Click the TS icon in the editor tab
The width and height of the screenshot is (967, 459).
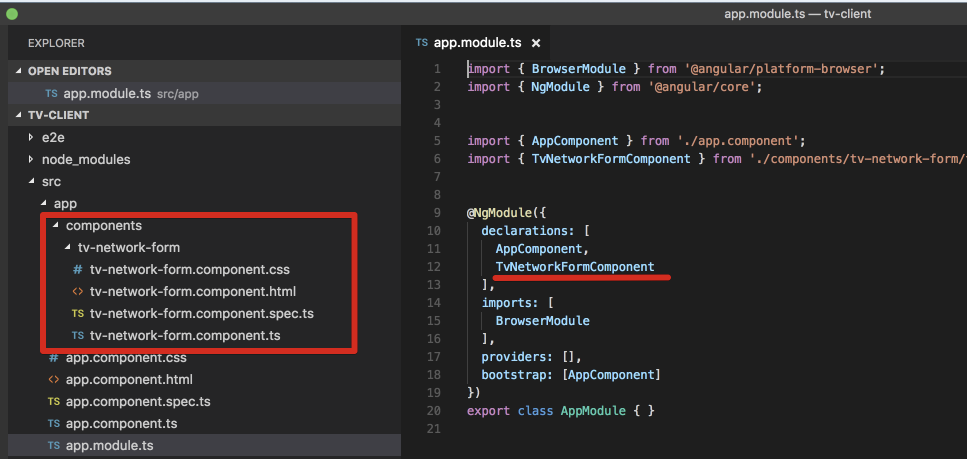421,43
